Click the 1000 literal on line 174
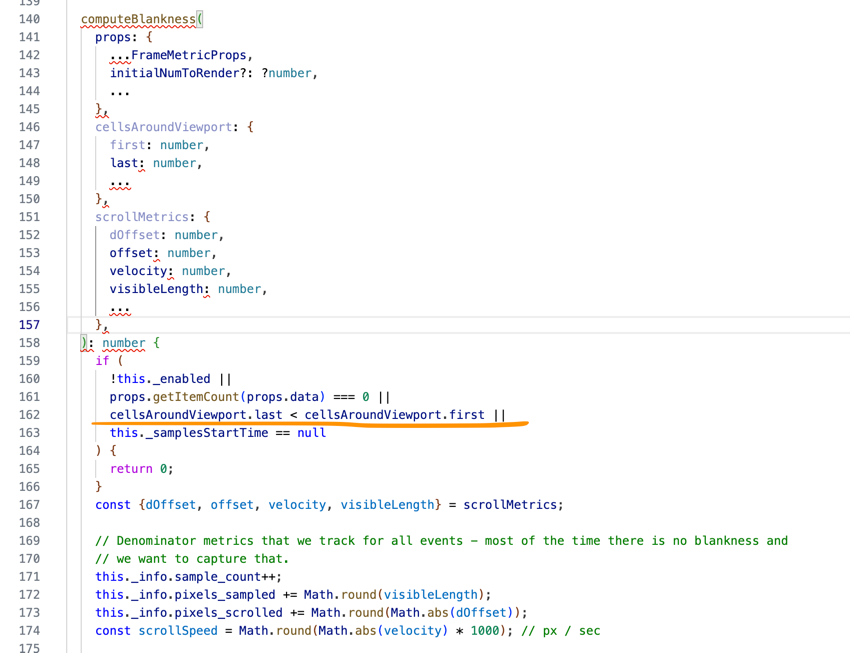Image resolution: width=850 pixels, height=653 pixels. 485,631
